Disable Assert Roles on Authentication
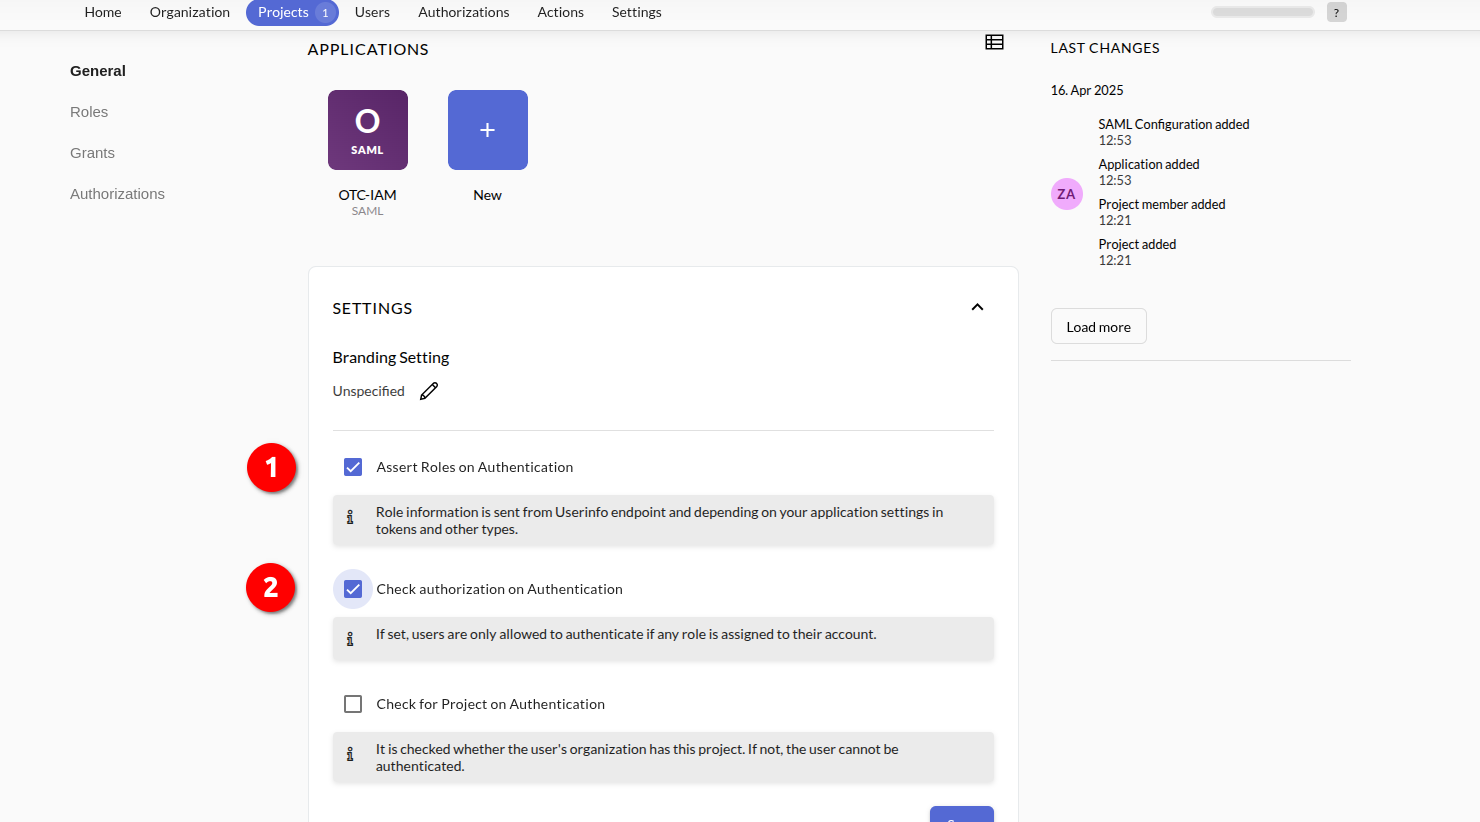The image size is (1480, 822). point(353,467)
